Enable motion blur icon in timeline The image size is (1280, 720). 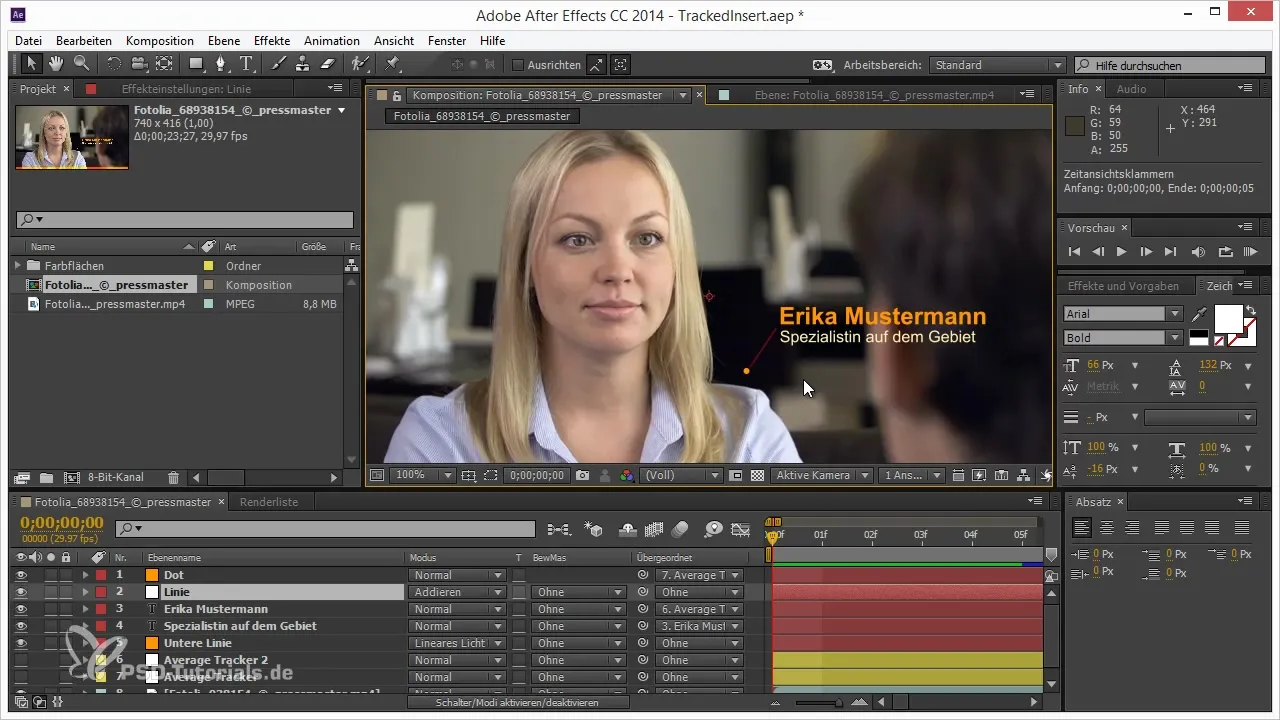(x=680, y=528)
